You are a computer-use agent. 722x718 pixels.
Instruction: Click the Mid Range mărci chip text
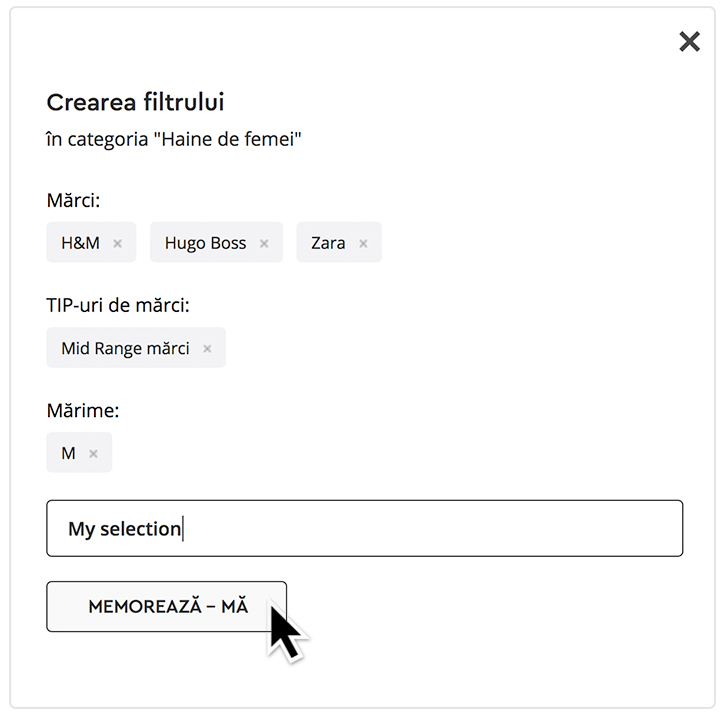pos(125,348)
